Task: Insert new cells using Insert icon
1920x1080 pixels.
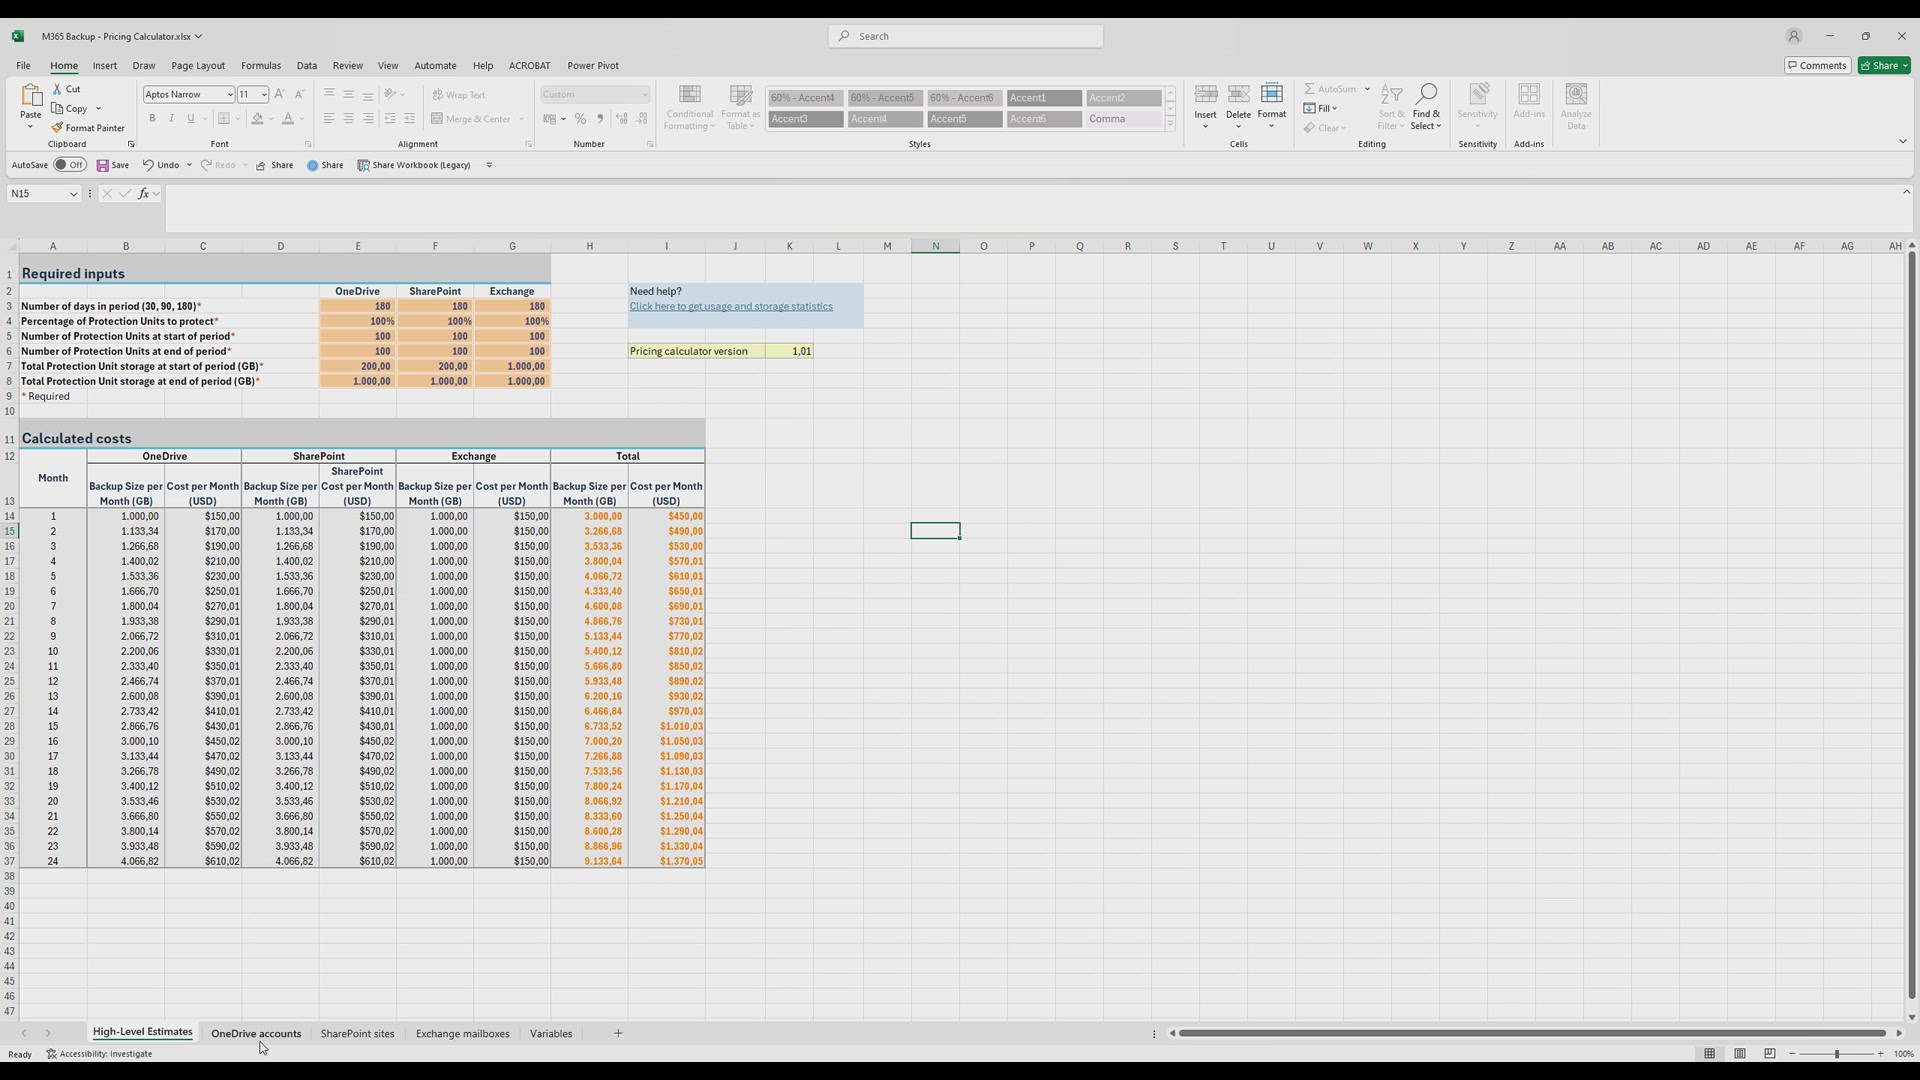Action: [1205, 95]
